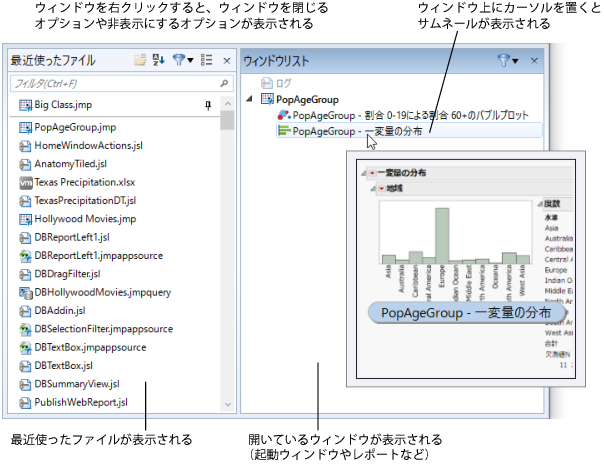The height and width of the screenshot is (465, 604).
Task: Select DBDragFilter.jsl
Action: click(x=67, y=274)
